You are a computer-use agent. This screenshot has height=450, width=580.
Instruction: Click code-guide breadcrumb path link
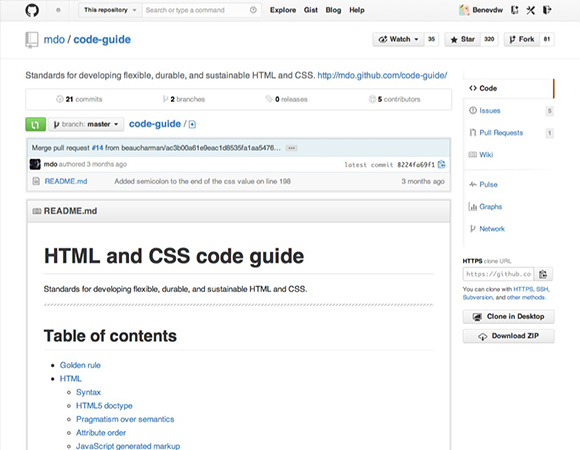coord(155,124)
